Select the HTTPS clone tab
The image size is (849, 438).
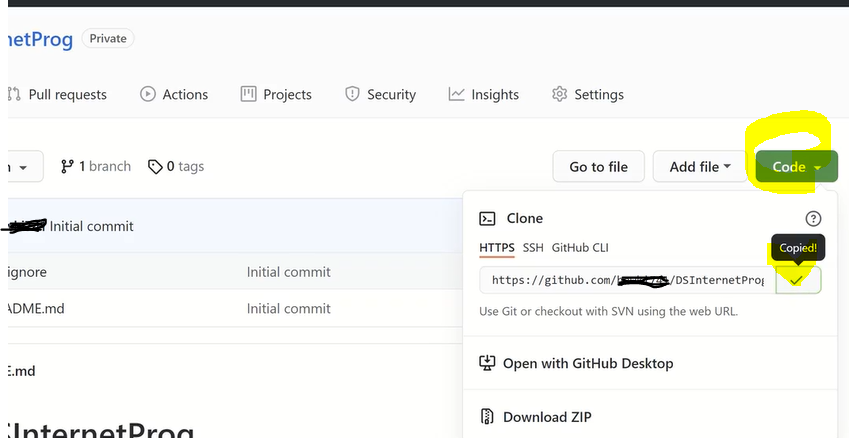tap(497, 247)
